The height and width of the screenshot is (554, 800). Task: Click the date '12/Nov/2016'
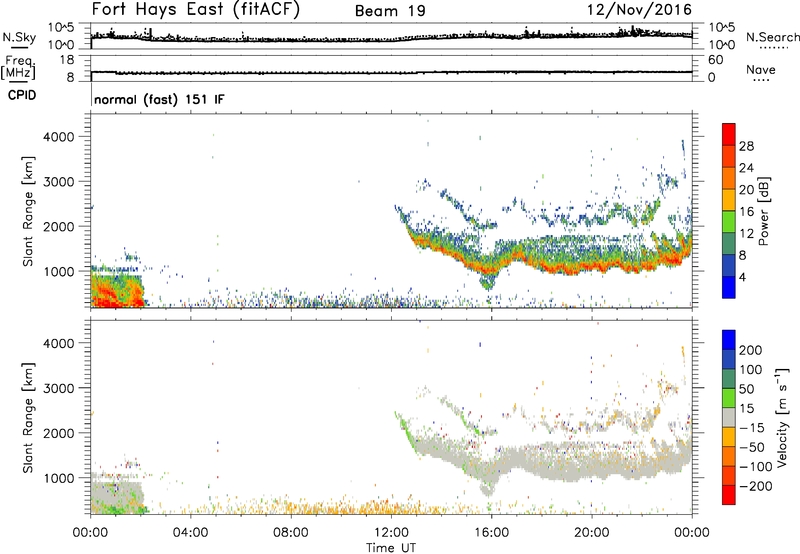coord(639,9)
